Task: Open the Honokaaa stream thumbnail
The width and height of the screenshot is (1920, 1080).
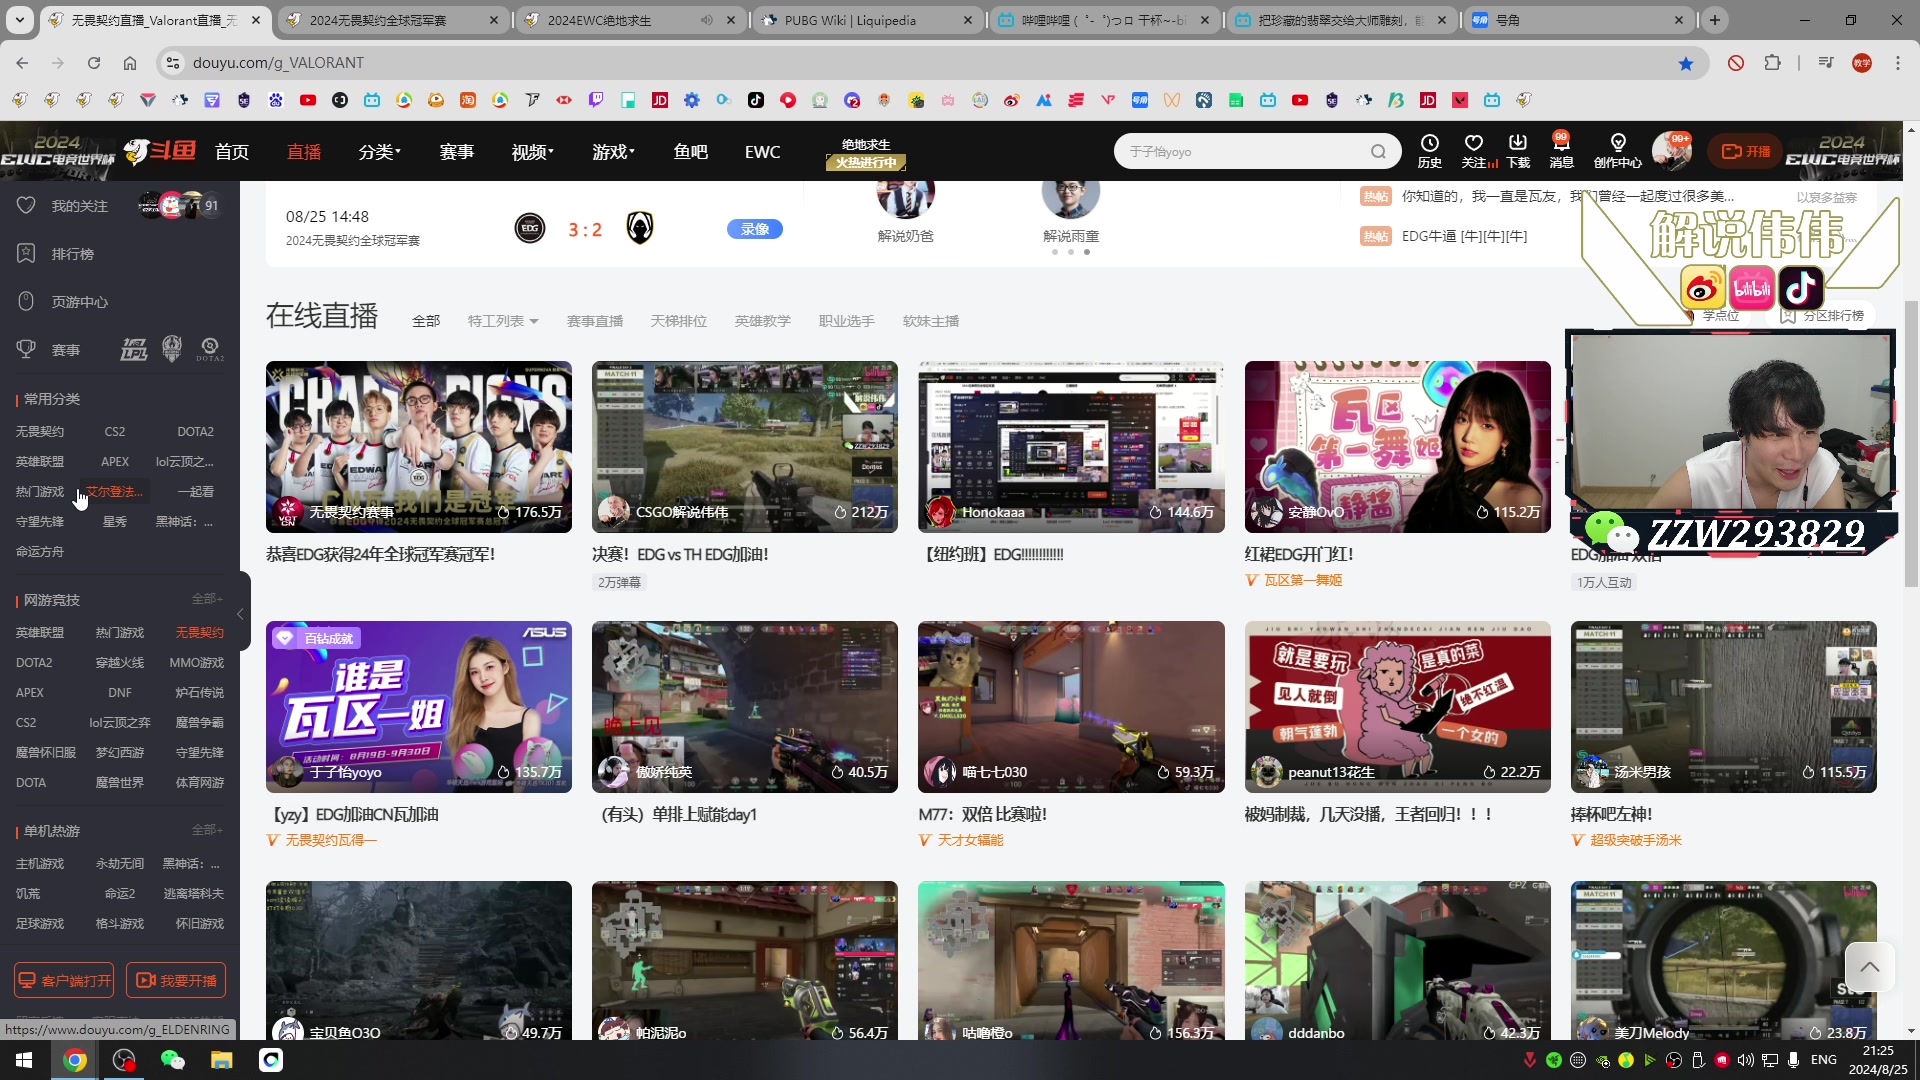Action: (x=1071, y=447)
